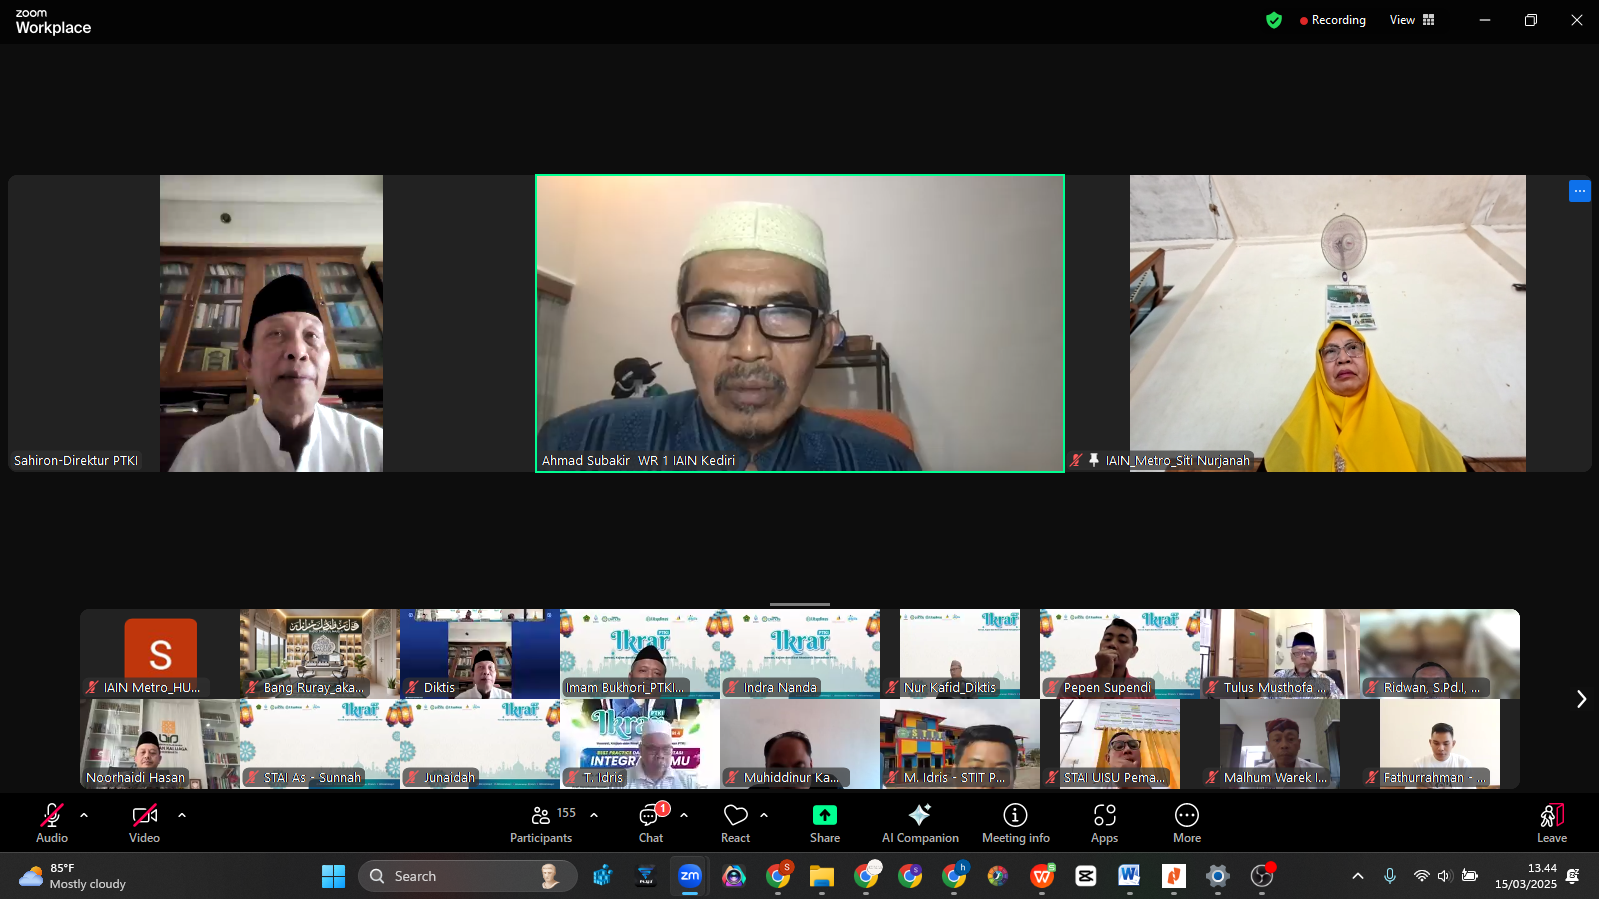1599x899 pixels.
Task: Unmute the Audio microphone
Action: [52, 823]
